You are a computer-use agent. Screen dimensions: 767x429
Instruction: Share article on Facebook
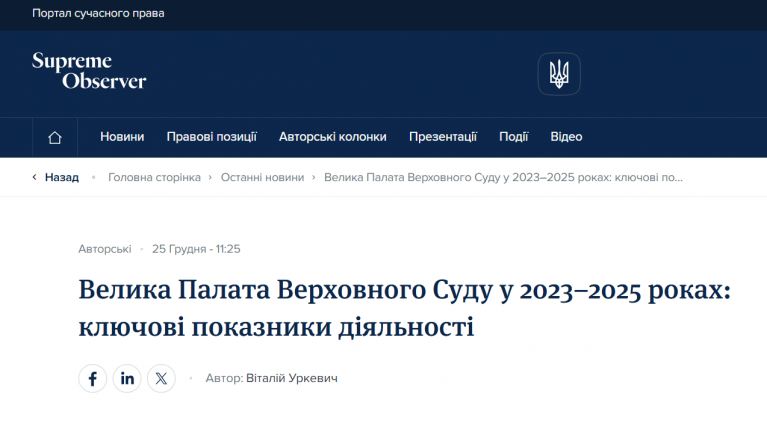(92, 379)
